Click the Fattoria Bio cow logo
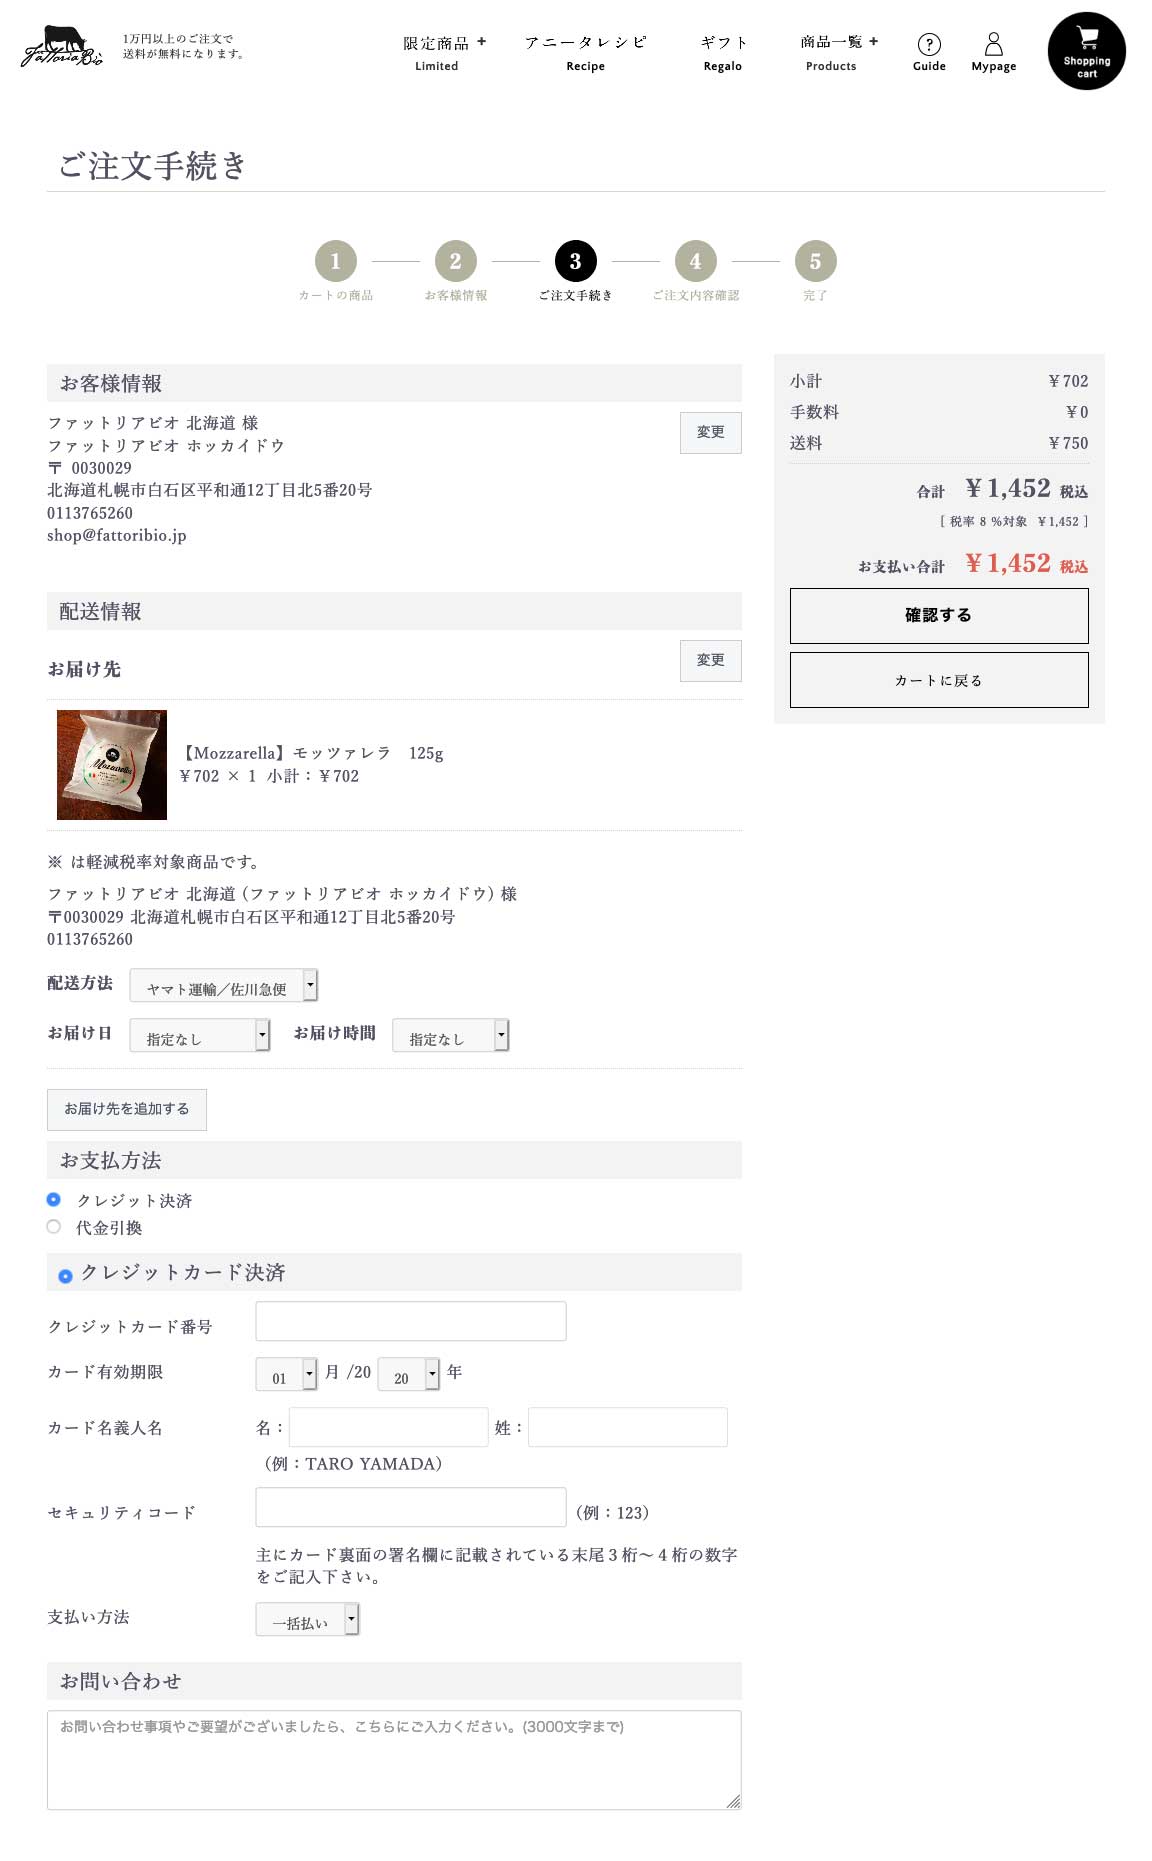 (62, 46)
